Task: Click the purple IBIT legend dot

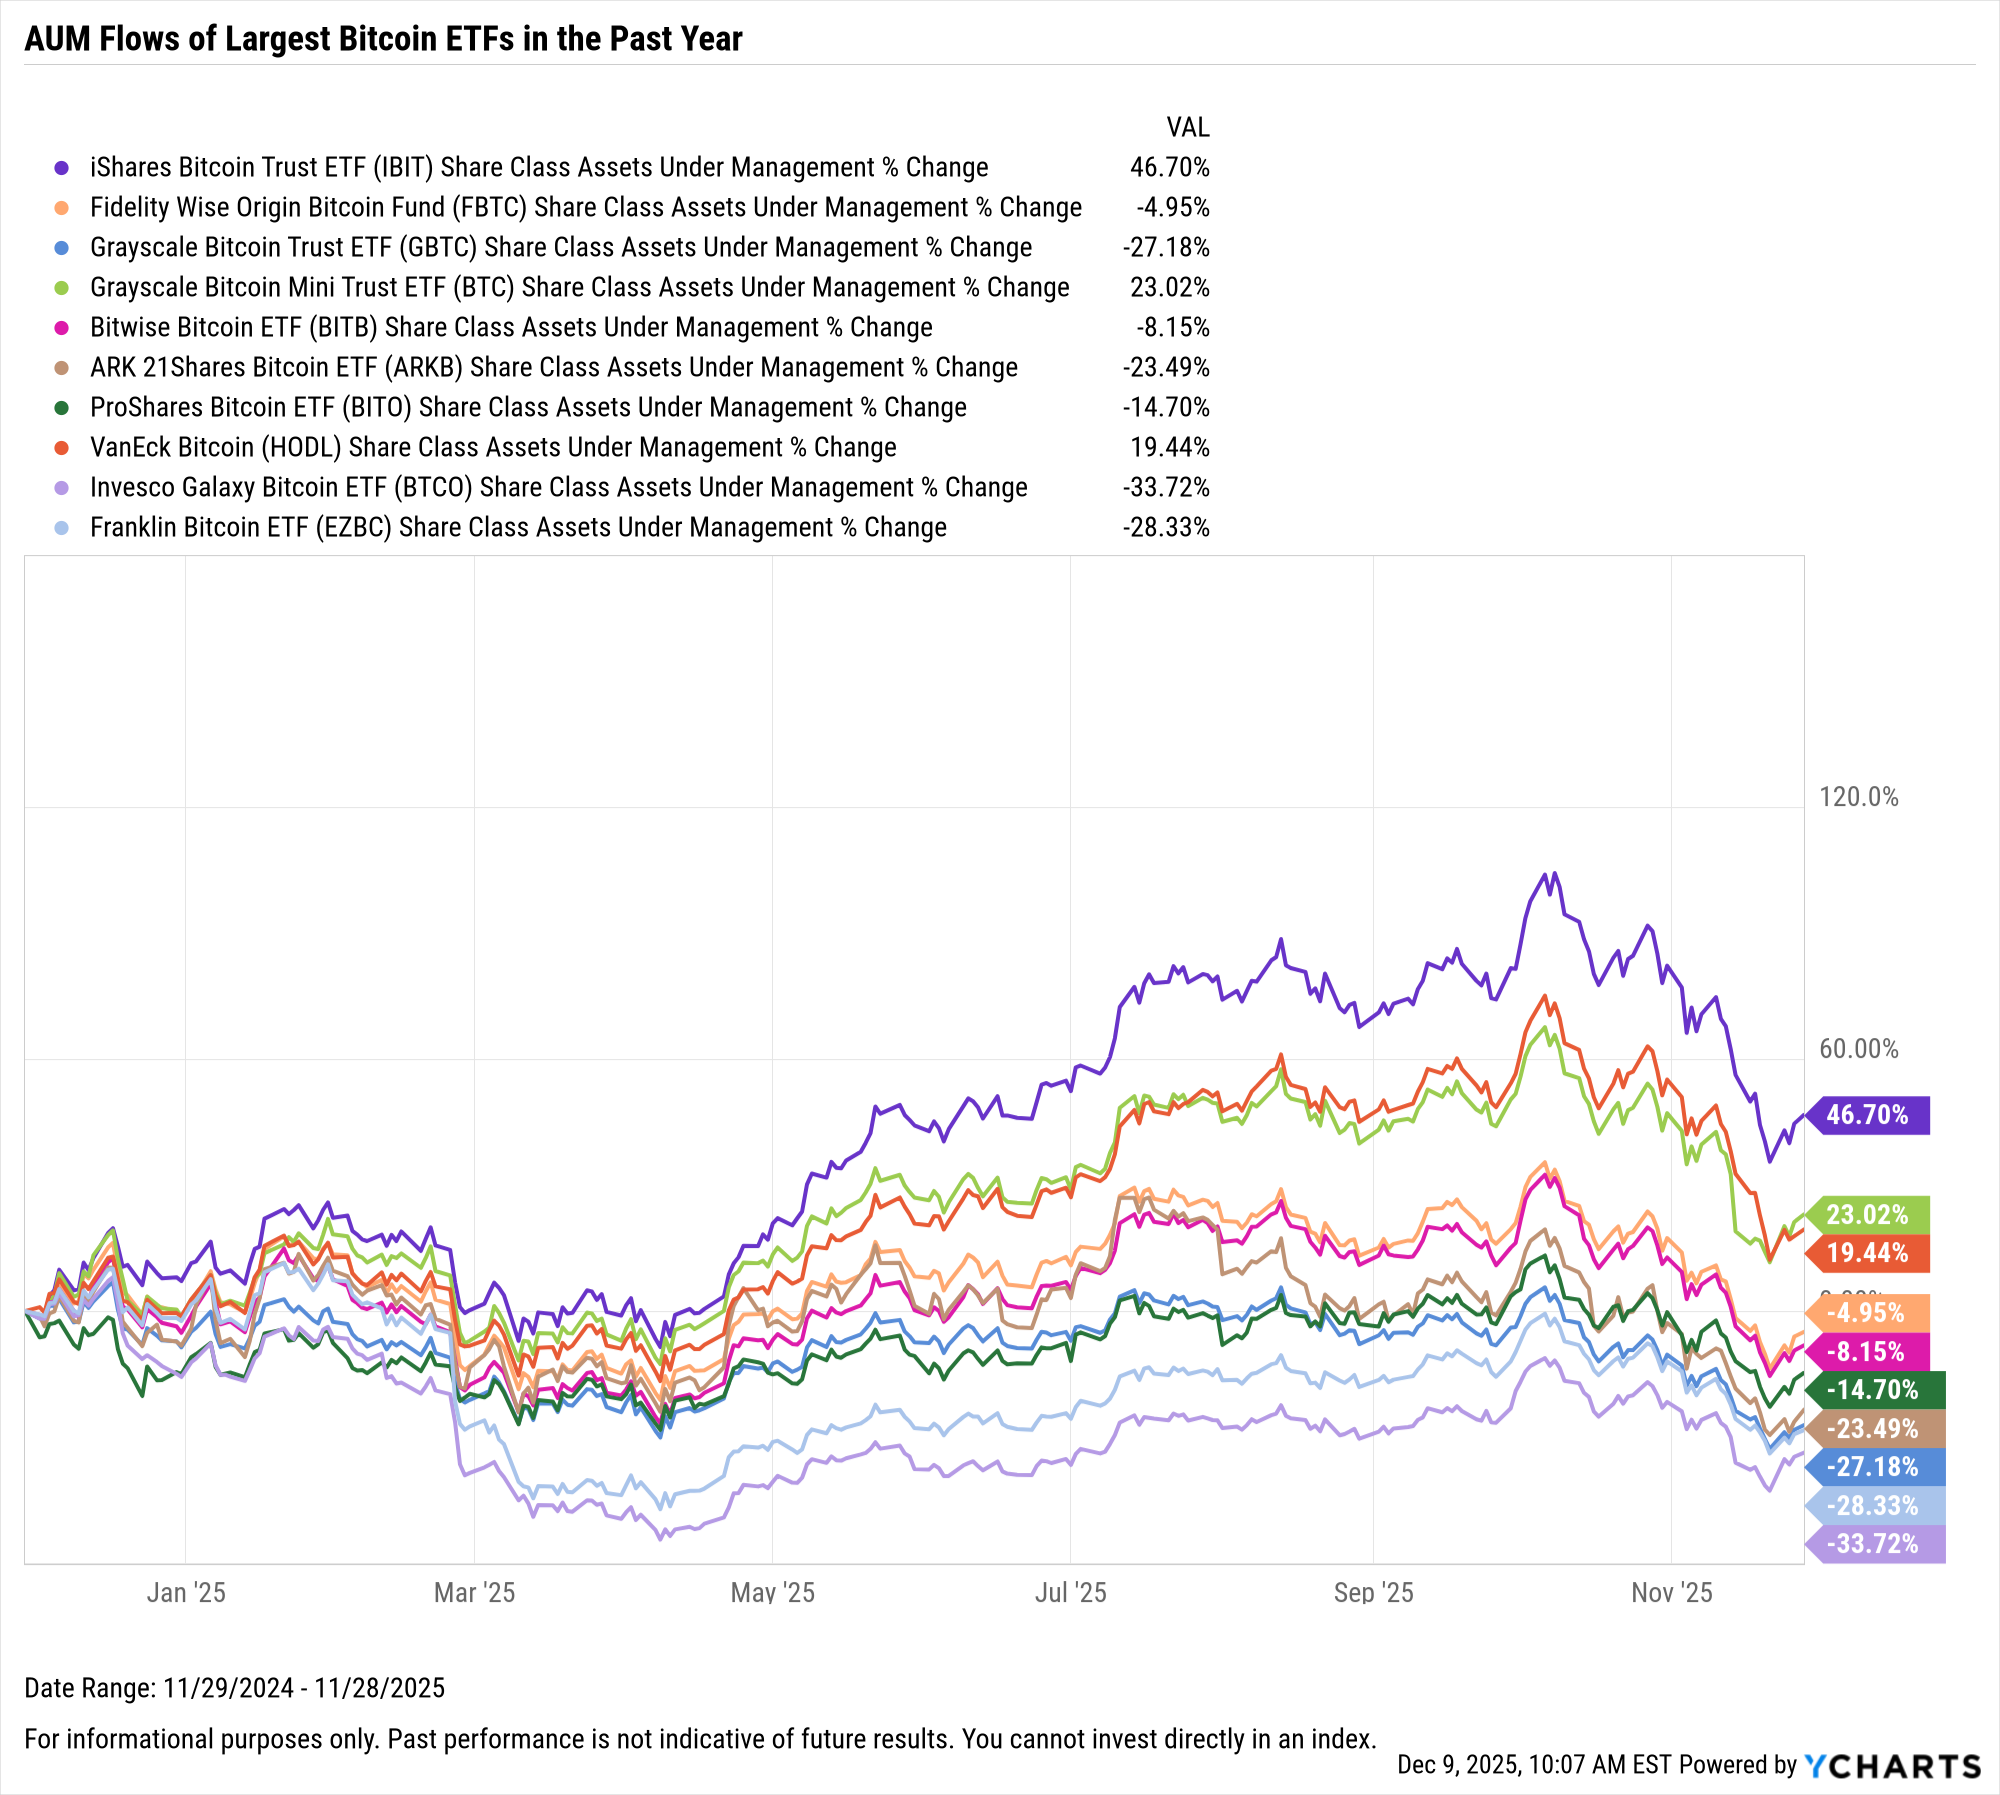Action: pos(62,168)
